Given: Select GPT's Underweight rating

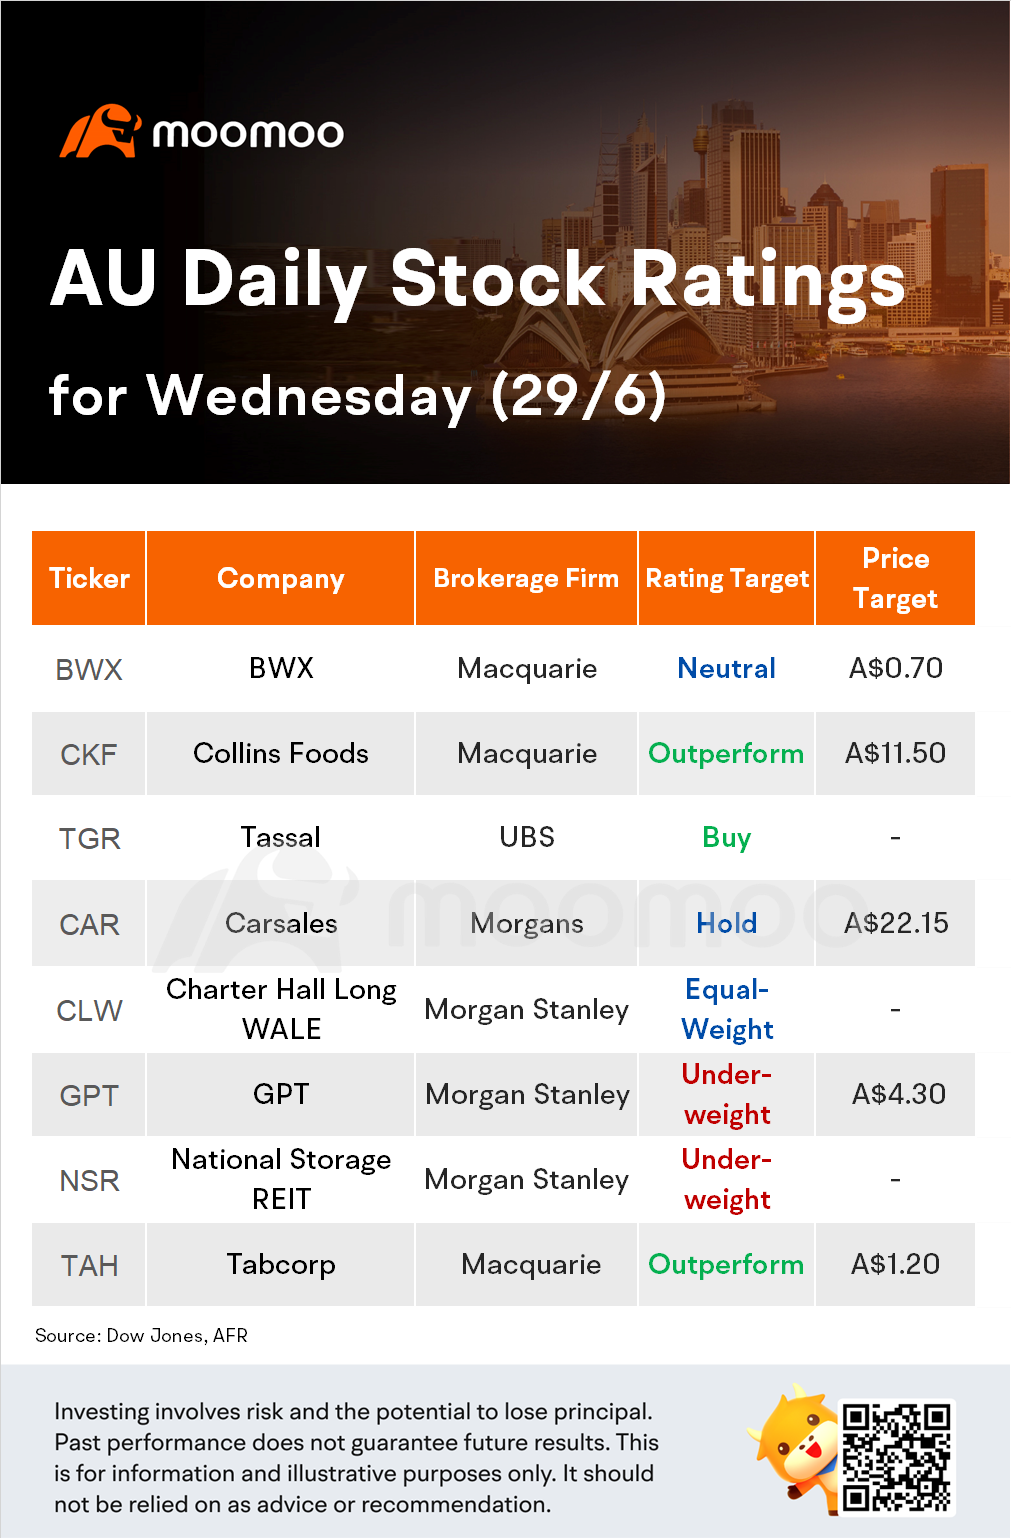Looking at the screenshot, I should [727, 1094].
